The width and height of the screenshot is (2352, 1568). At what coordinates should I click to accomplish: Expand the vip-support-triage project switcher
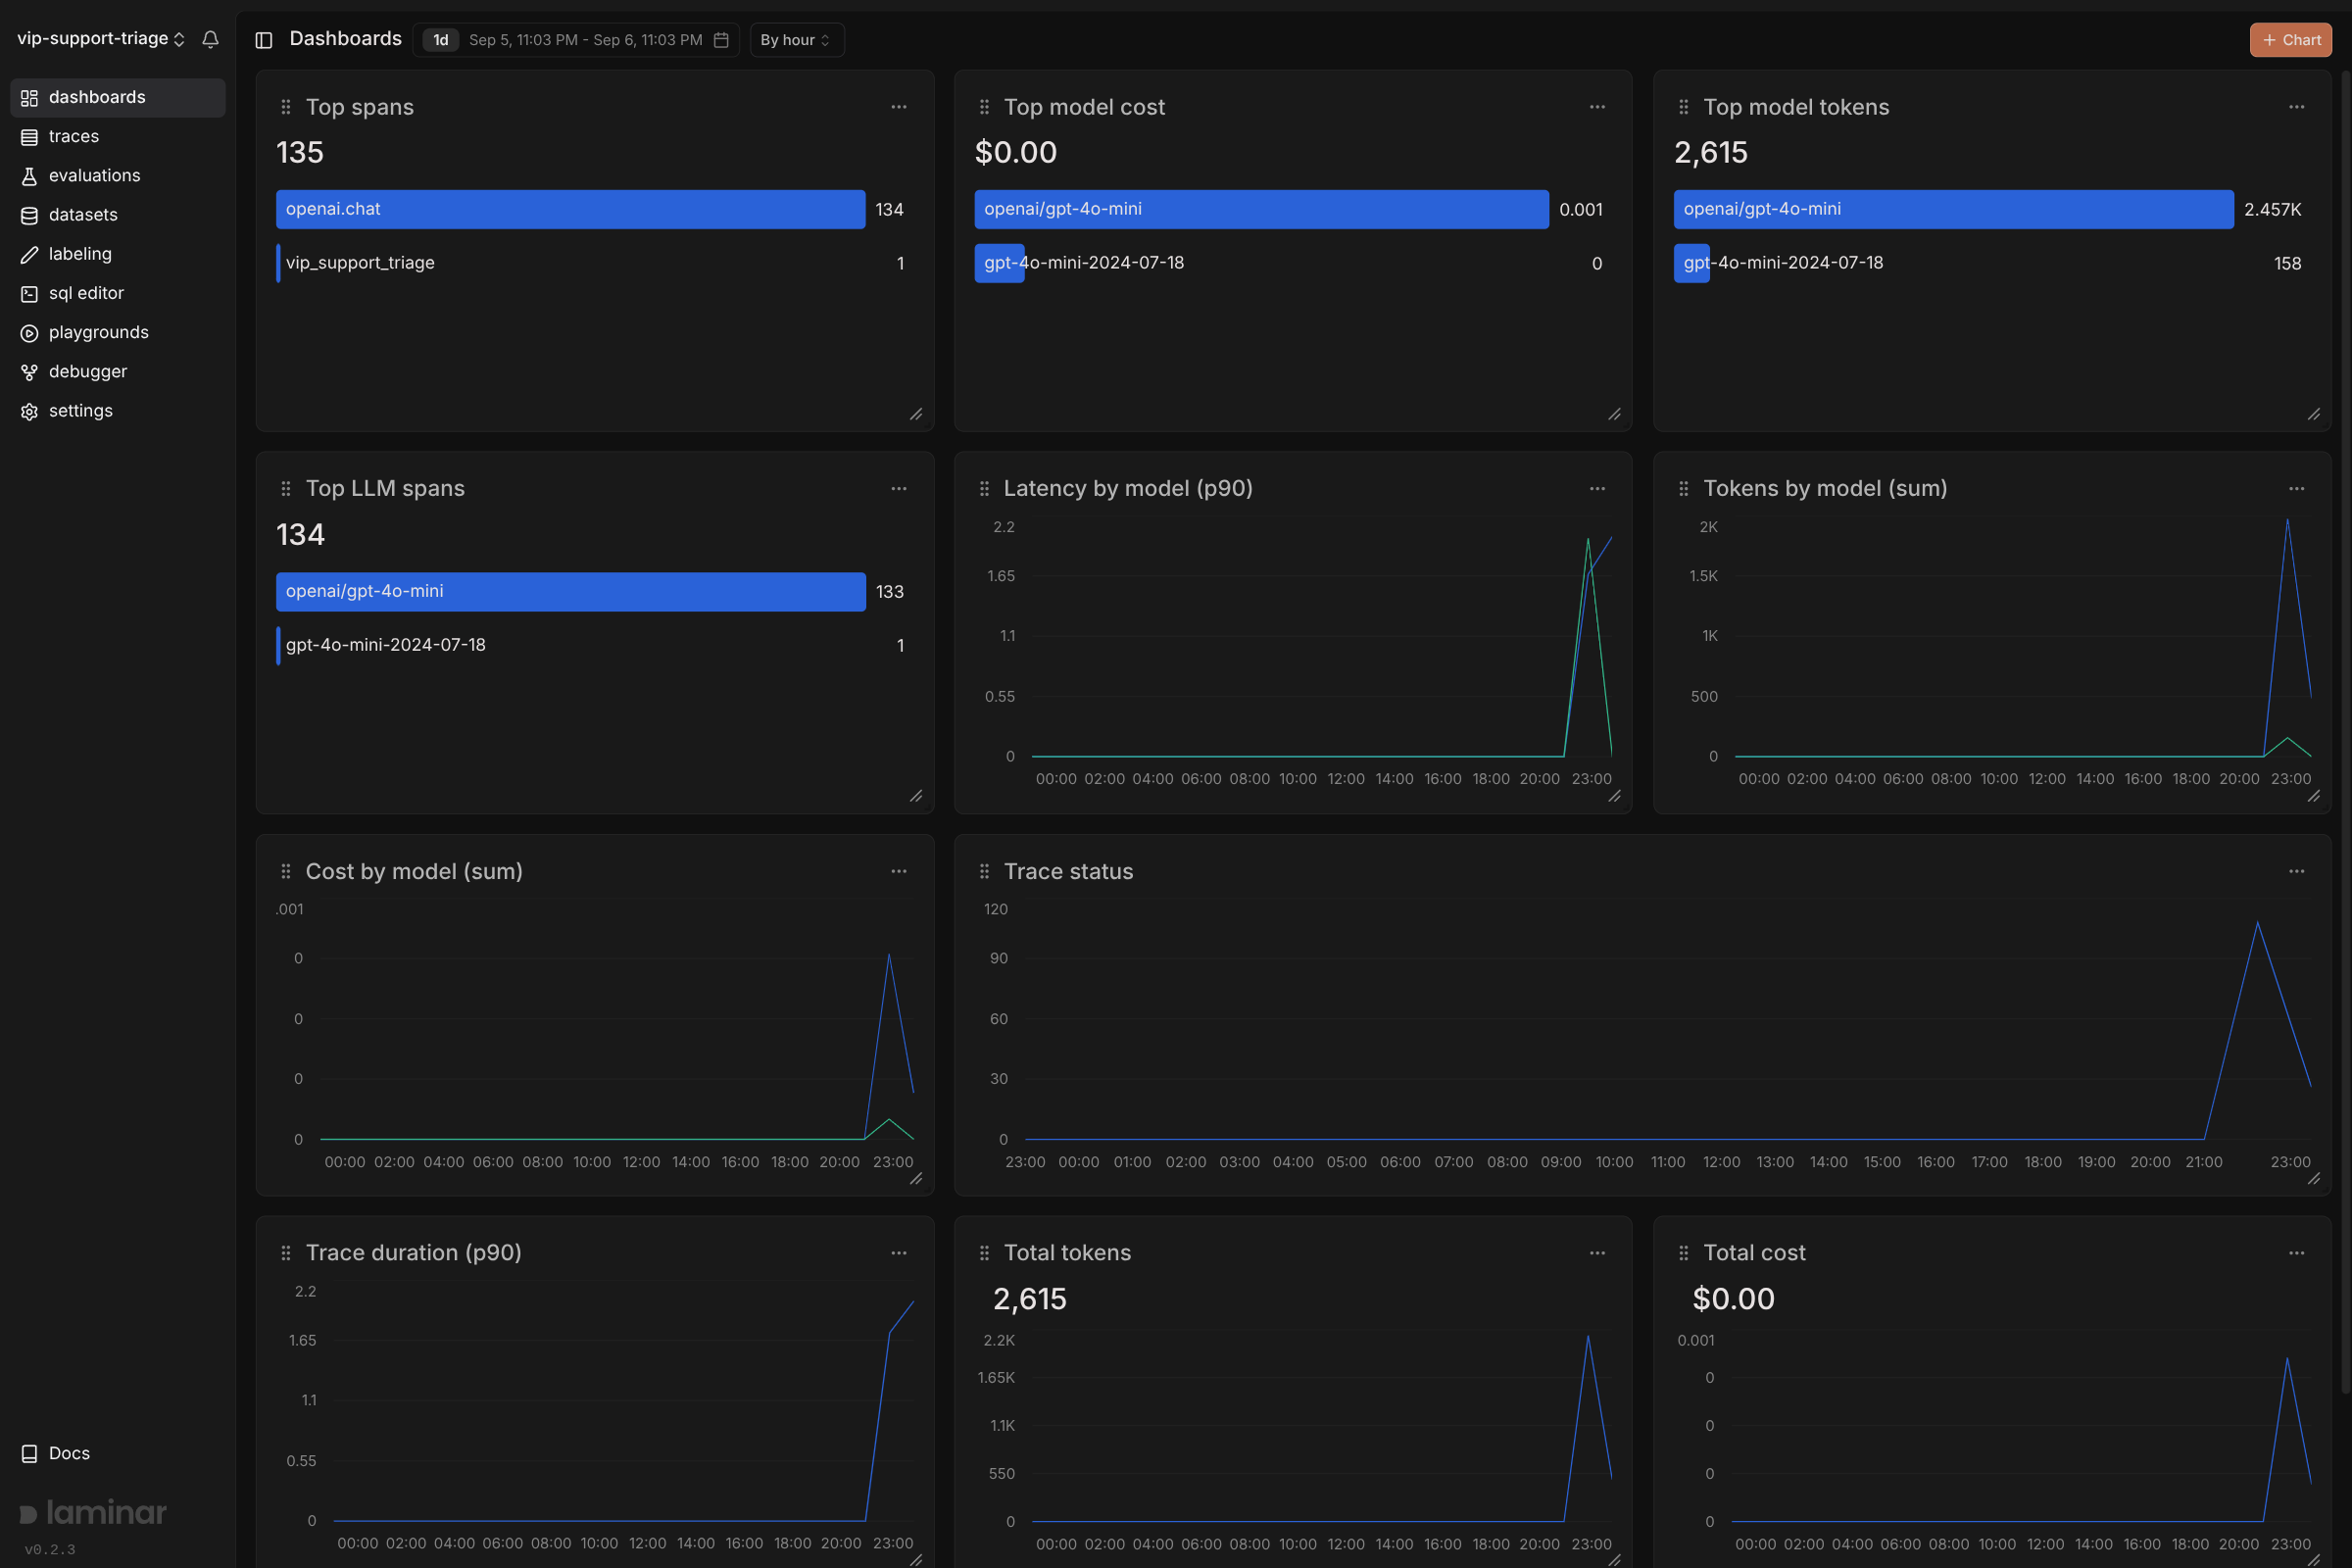point(101,39)
